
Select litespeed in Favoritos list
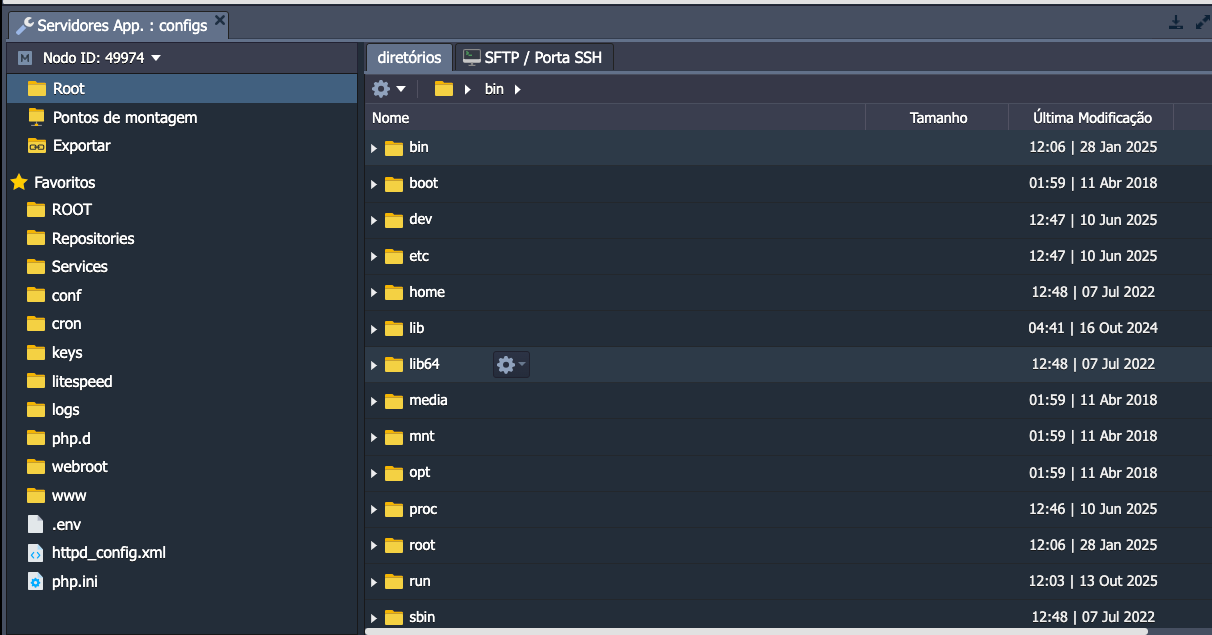[x=82, y=381]
